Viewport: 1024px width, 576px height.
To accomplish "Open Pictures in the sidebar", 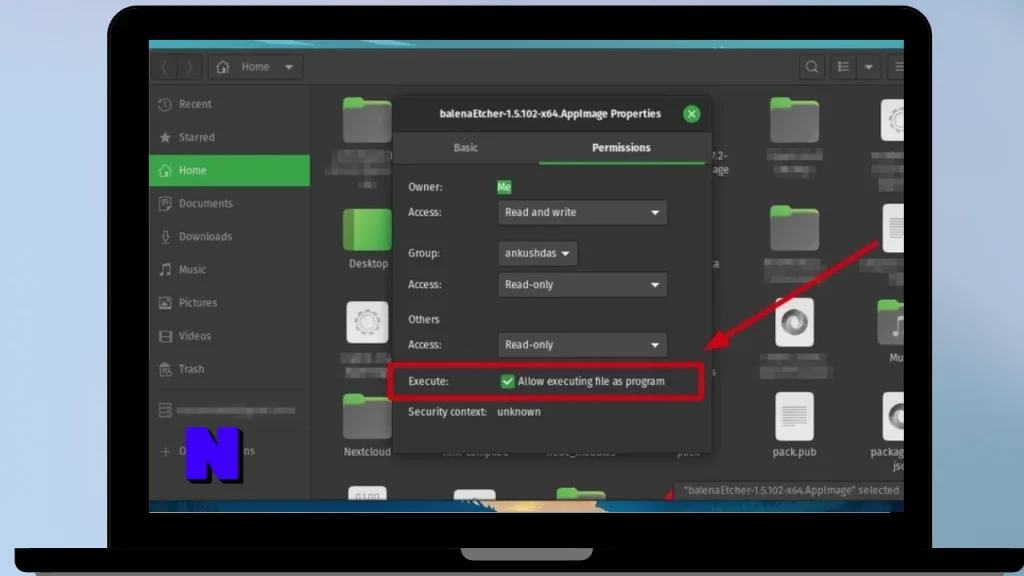I will pyautogui.click(x=229, y=303).
